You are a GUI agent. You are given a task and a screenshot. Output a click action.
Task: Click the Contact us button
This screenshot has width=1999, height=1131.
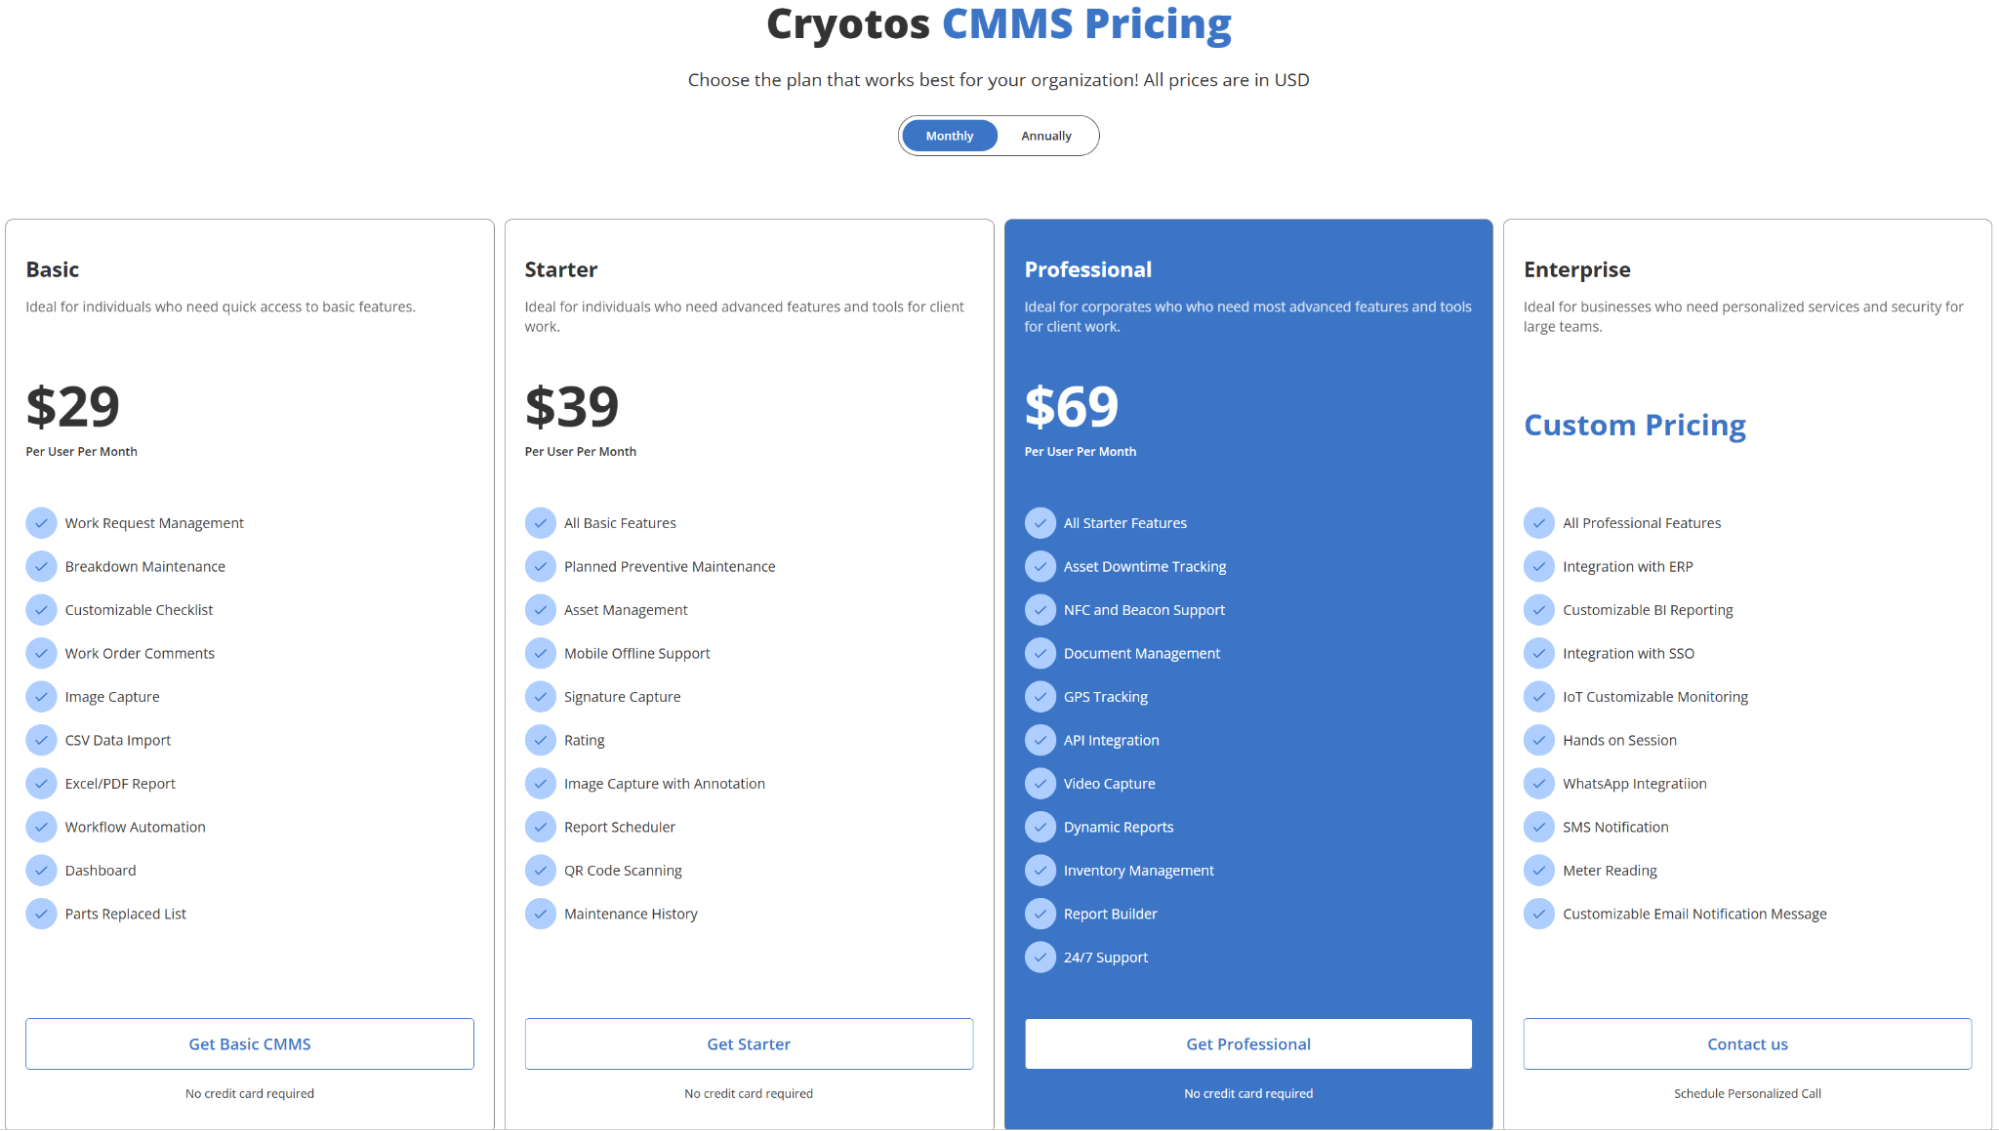click(1747, 1043)
